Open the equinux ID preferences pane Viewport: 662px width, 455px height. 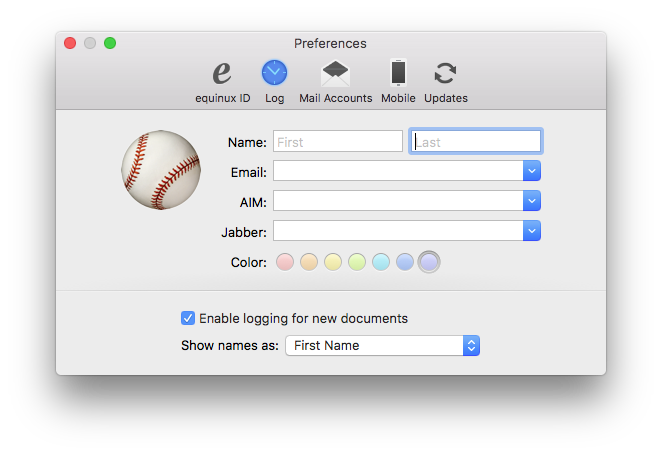222,82
